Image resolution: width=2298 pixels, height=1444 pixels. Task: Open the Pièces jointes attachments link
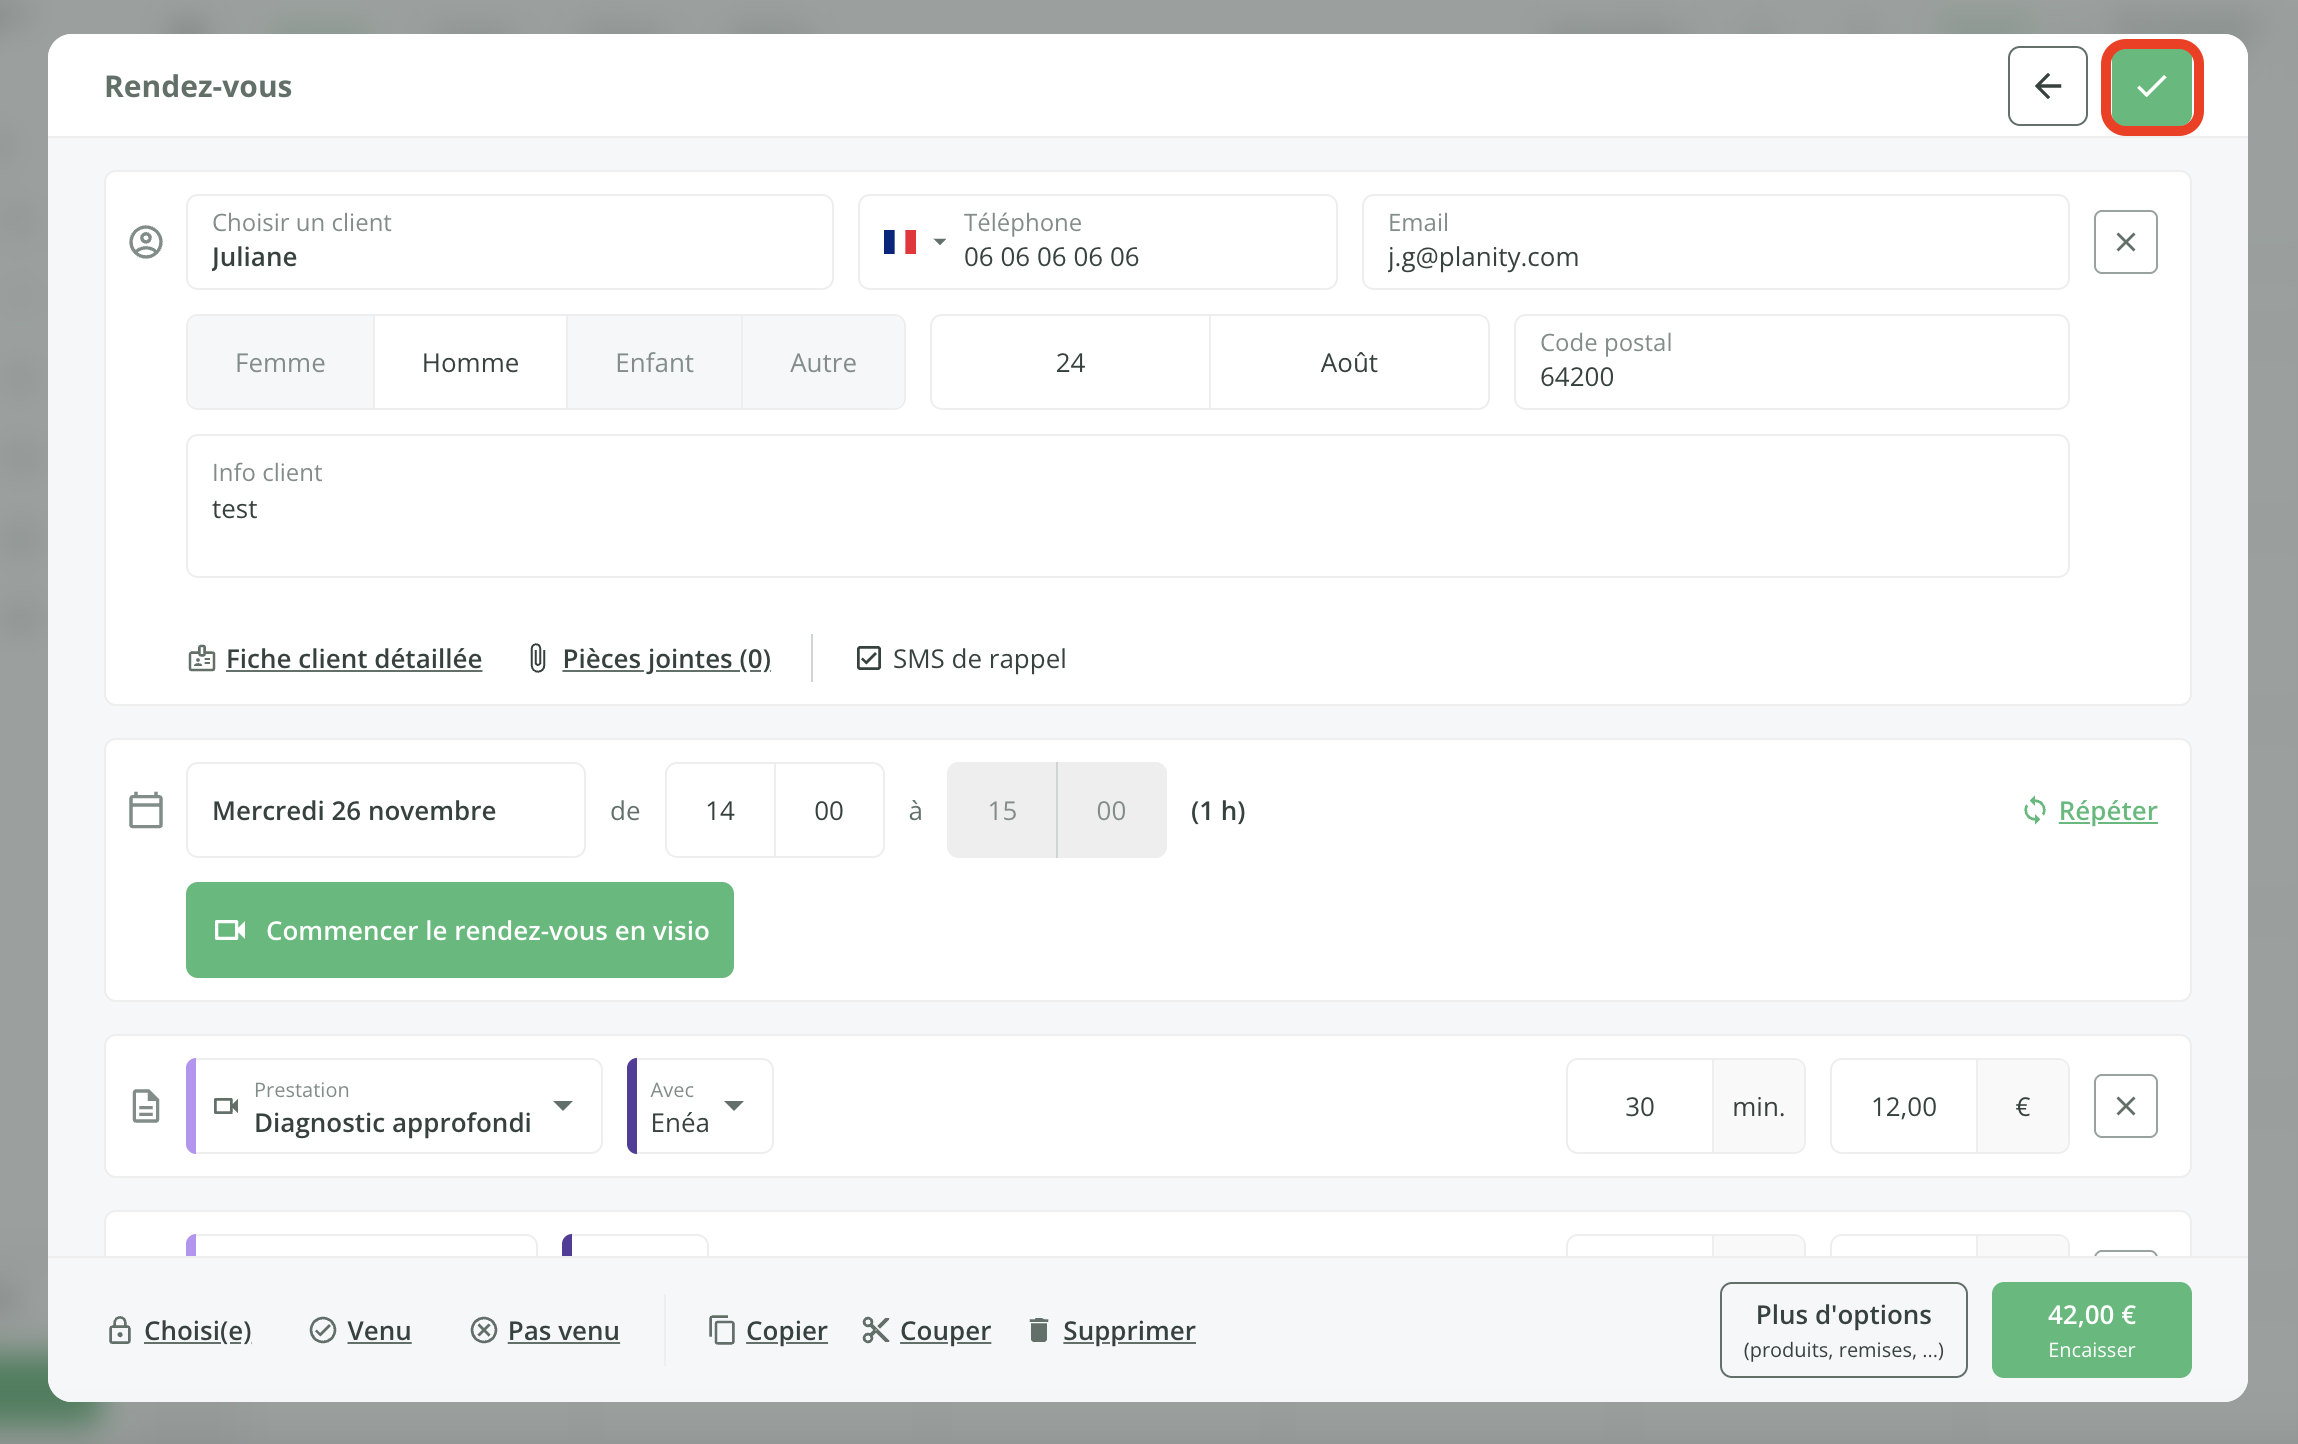coord(666,659)
